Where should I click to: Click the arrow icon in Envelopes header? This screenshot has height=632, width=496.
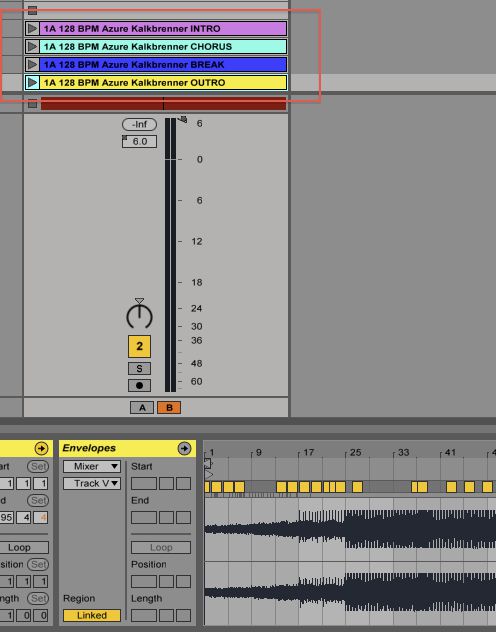(184, 448)
